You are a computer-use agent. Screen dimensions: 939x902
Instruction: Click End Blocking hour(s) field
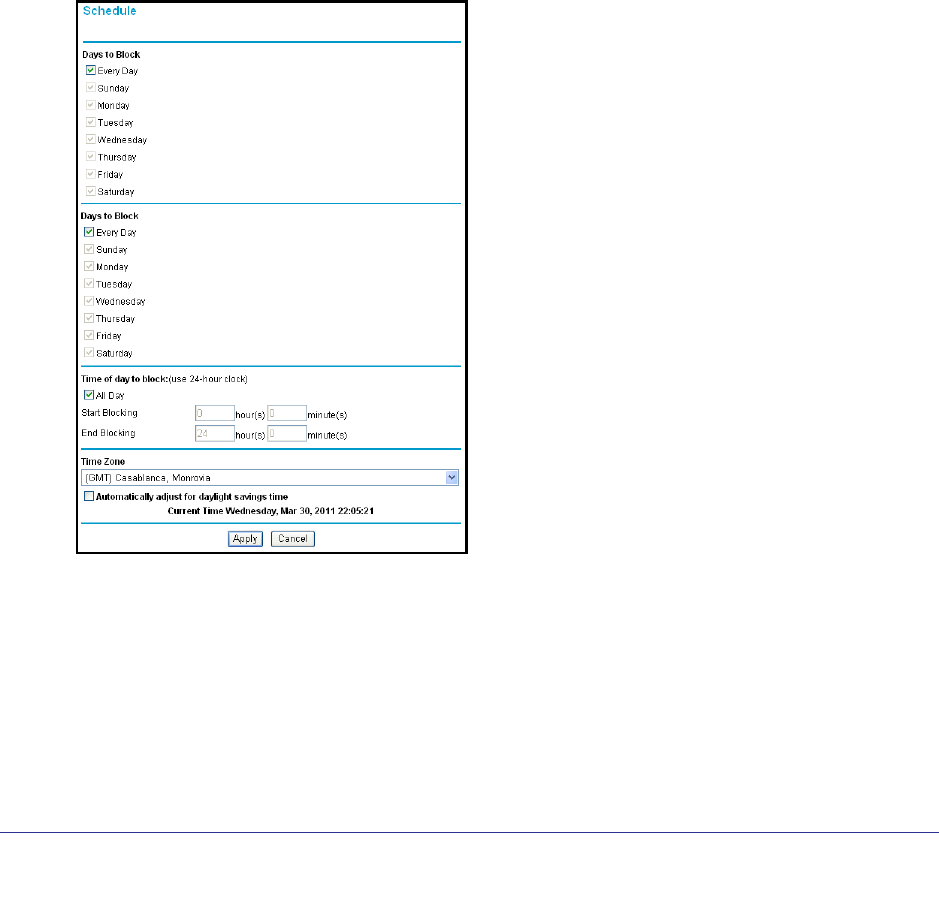[x=214, y=434]
